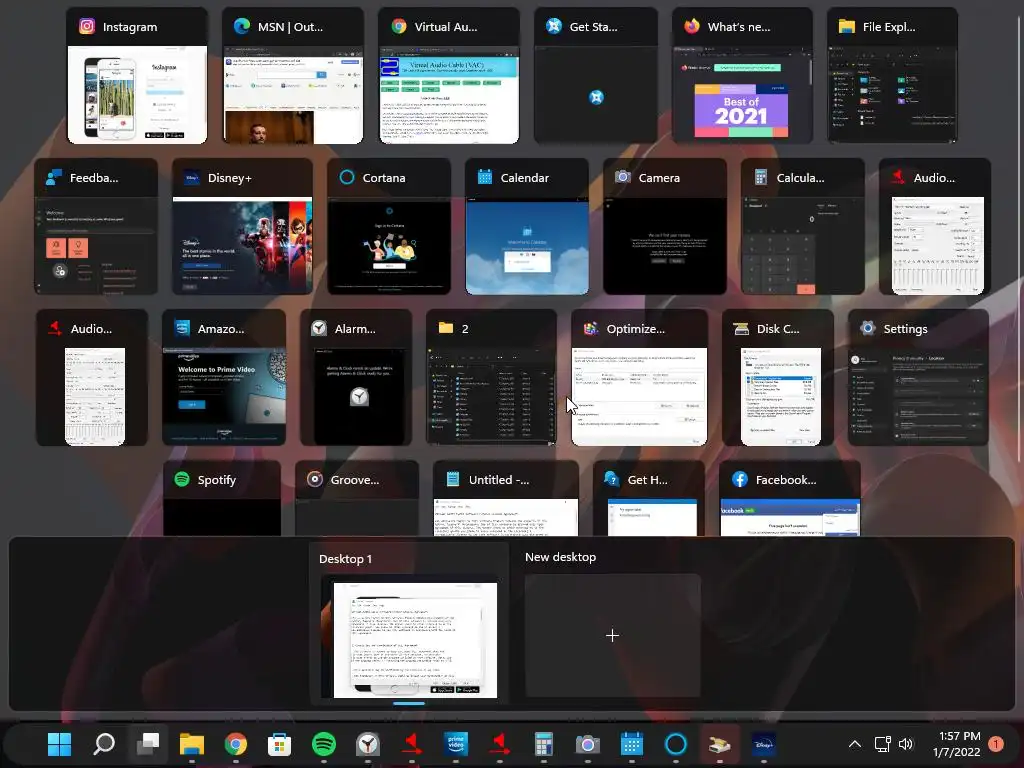Open the Windows Start menu
1024x768 pixels.
pos(59,744)
